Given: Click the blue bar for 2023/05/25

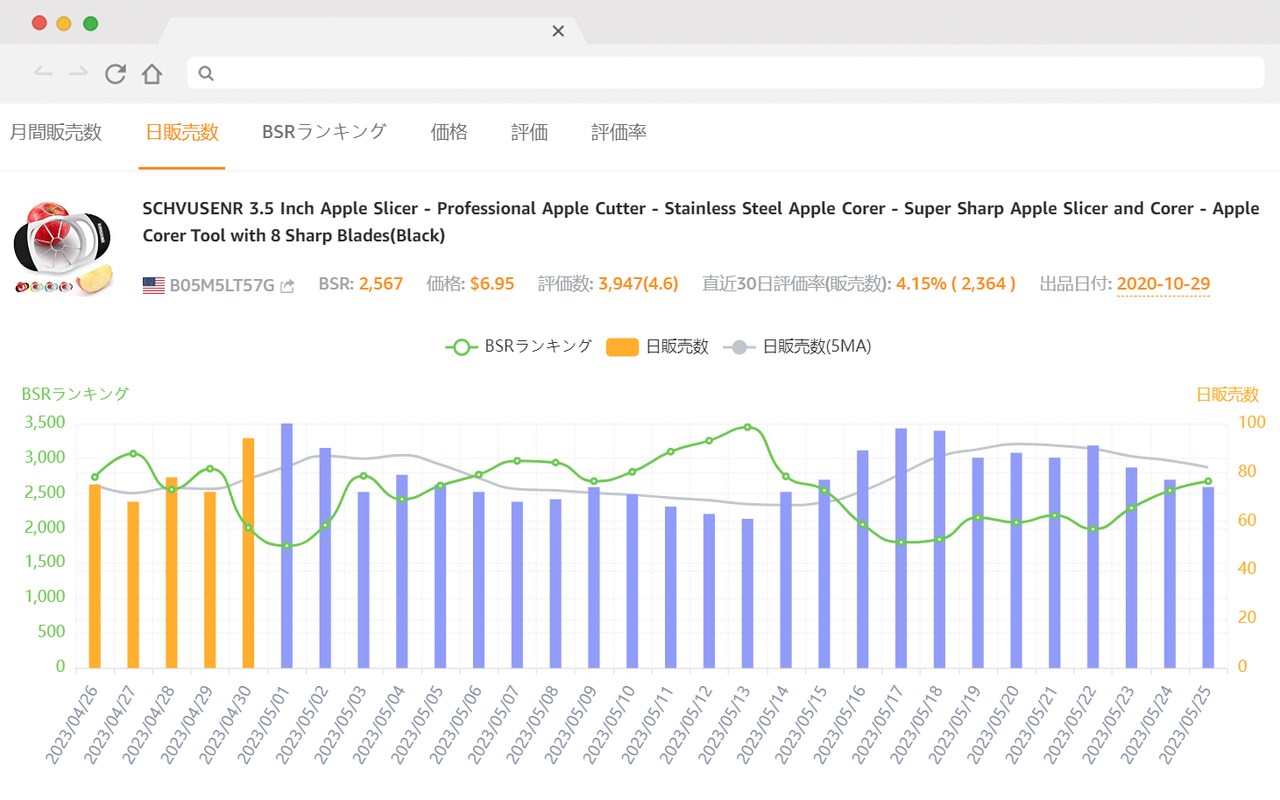Looking at the screenshot, I should [1208, 577].
